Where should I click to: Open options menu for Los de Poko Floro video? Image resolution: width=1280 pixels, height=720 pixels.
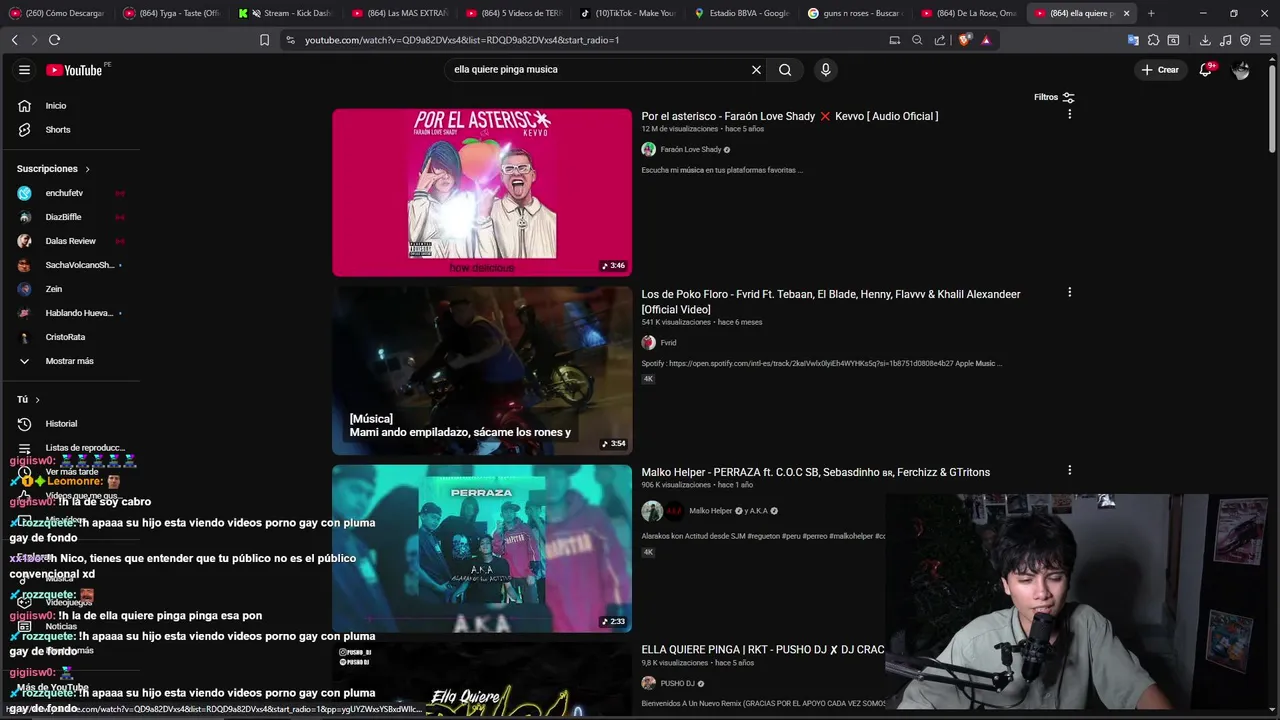coord(1069,293)
